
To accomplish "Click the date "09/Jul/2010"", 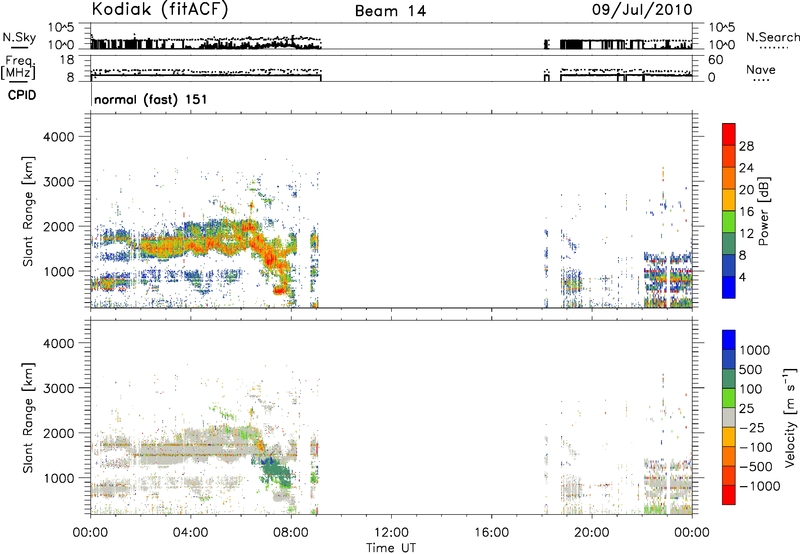I will click(642, 10).
